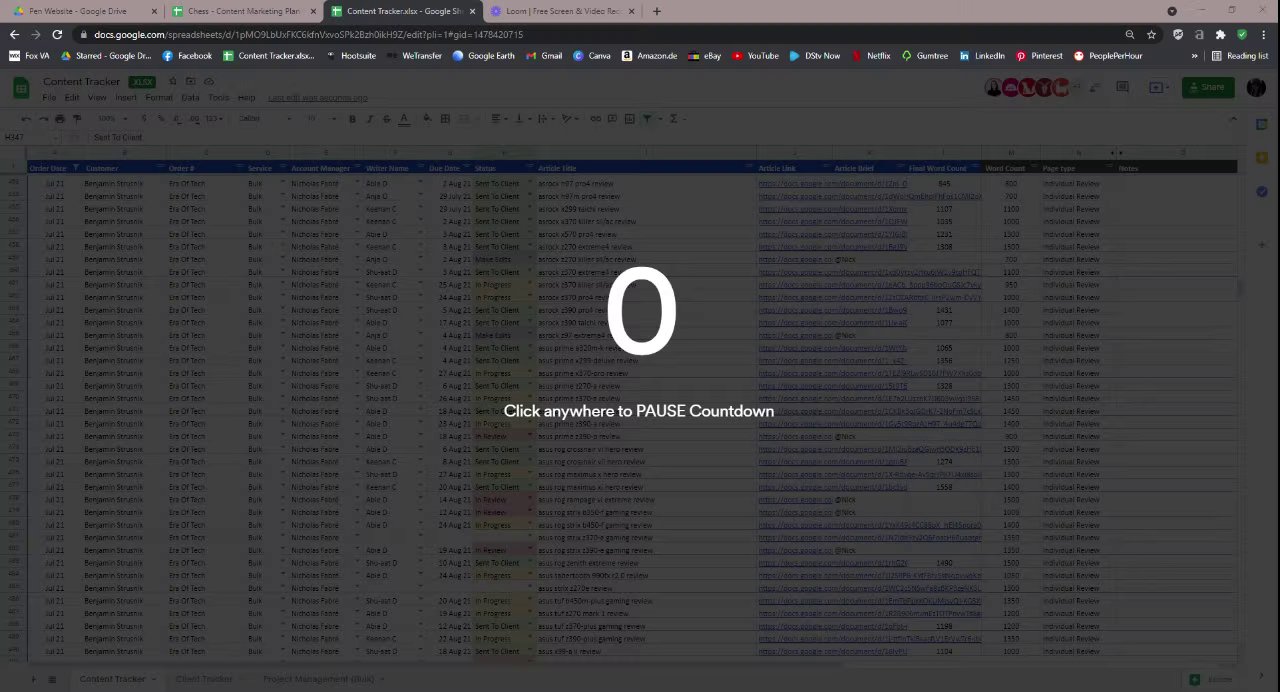
Task: Open the YouTube bookmark
Action: (x=755, y=56)
